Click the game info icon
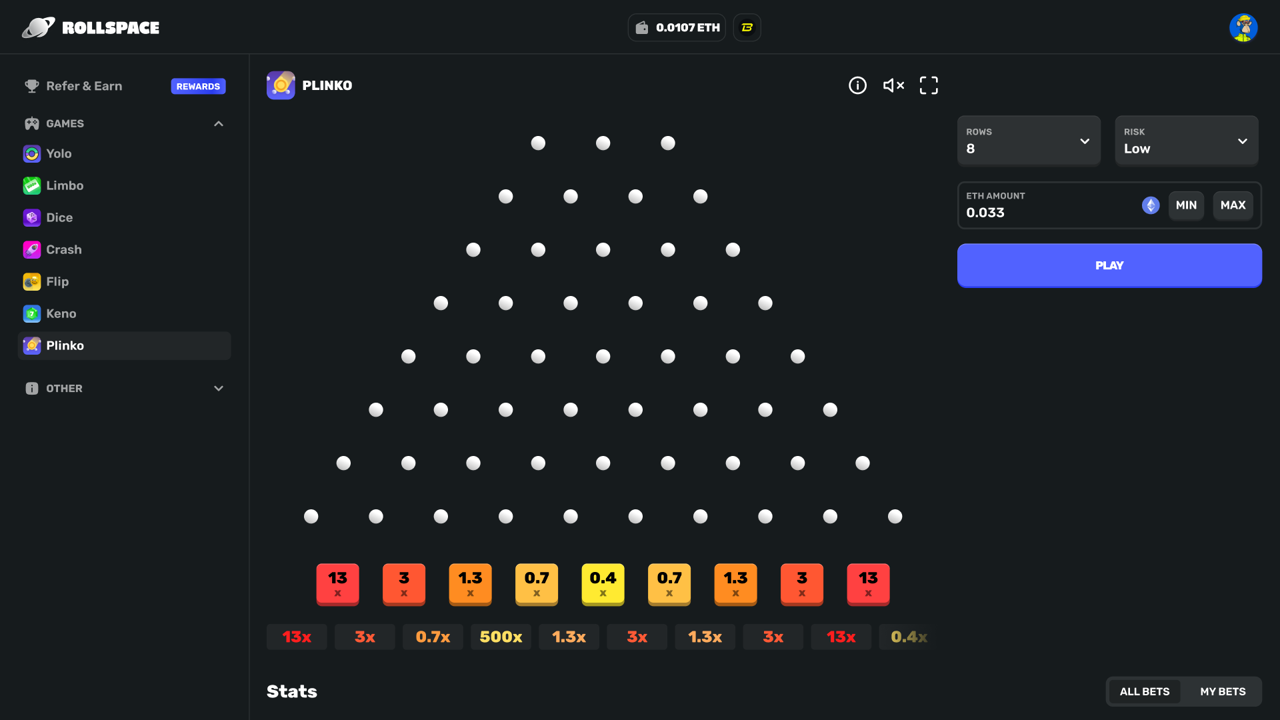 (857, 86)
